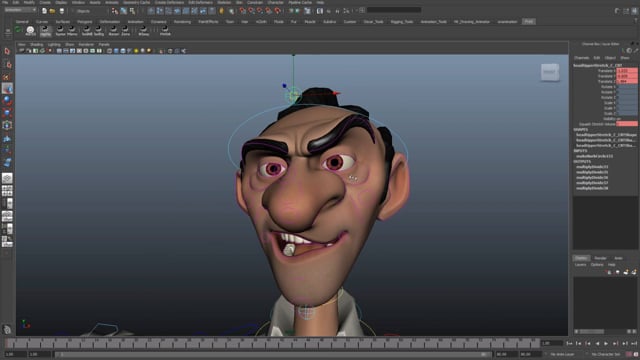Screen dimensions: 640x360
Task: Click Object menu in Channel Box
Action: (610, 58)
